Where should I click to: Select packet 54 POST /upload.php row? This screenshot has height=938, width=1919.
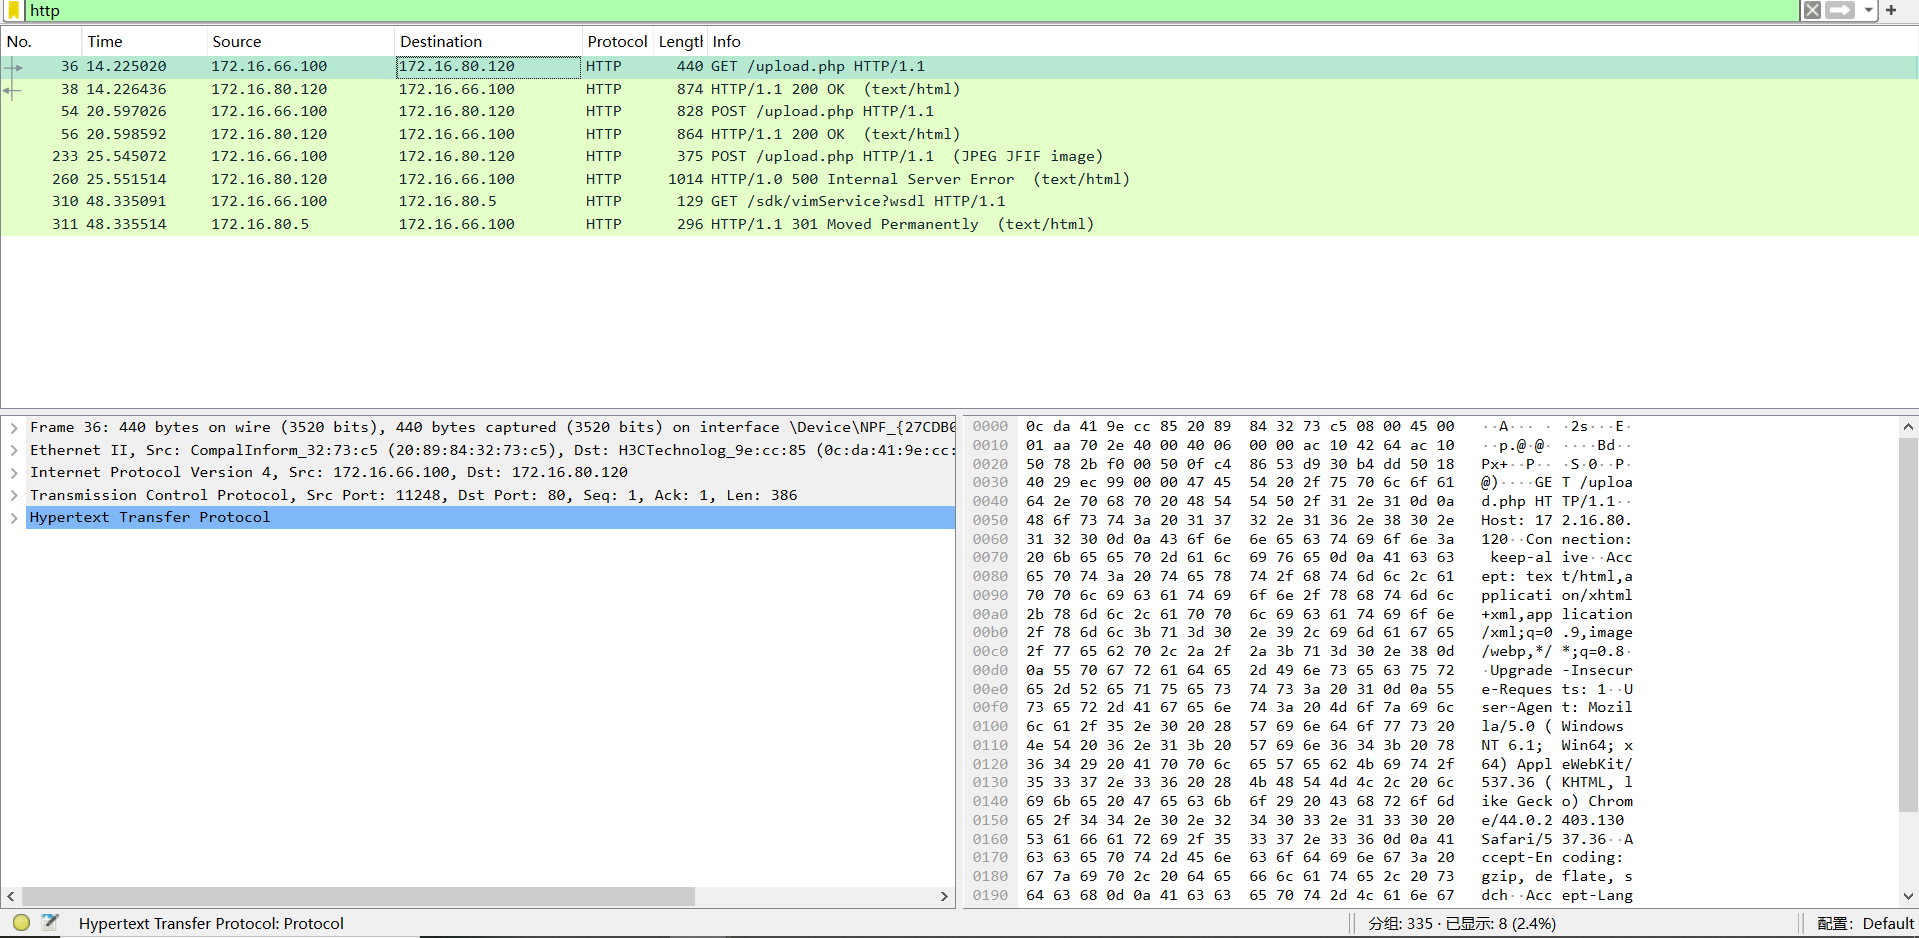[x=960, y=111]
